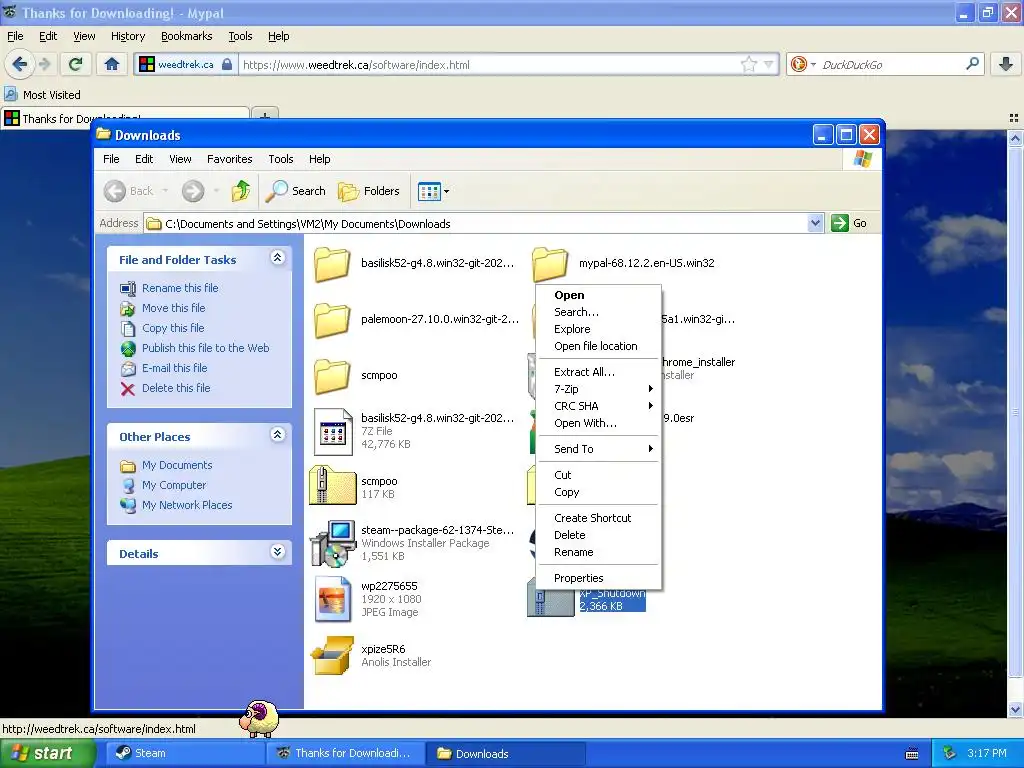Select the steam Windows Installer Package icon

coord(332,543)
